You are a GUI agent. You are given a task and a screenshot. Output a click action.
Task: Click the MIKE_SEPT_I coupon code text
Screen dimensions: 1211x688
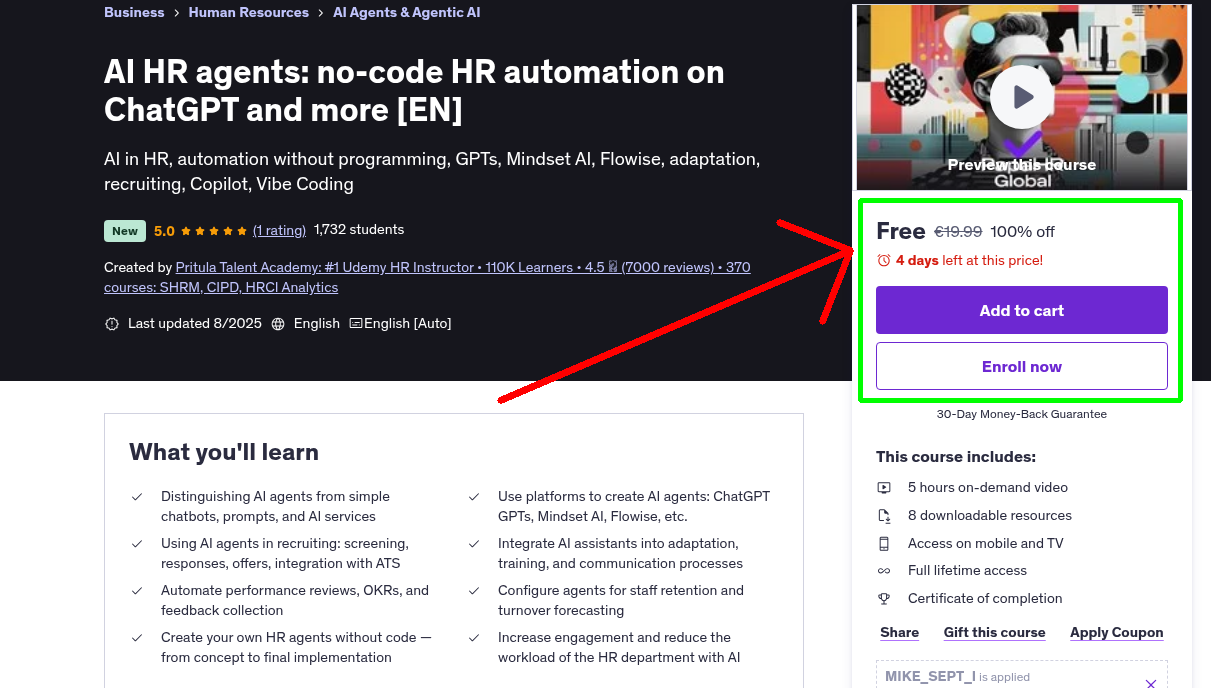[x=930, y=677]
